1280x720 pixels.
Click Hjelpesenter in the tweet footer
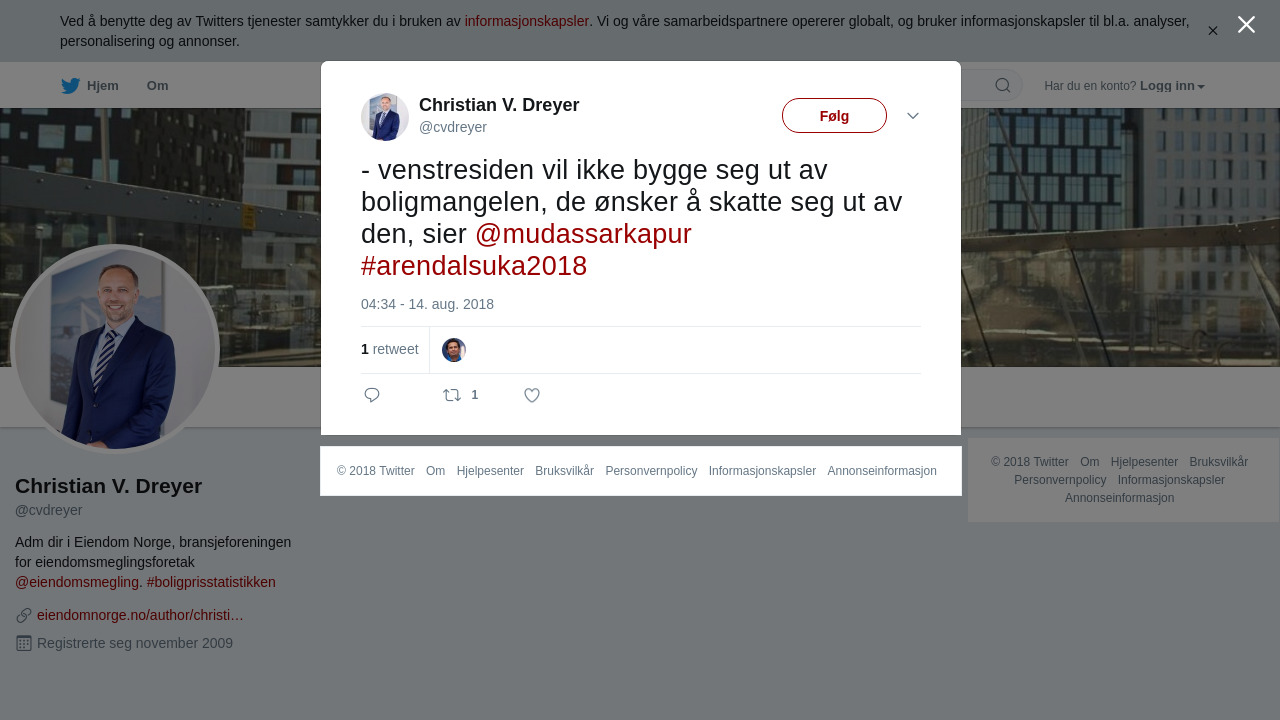(x=490, y=471)
